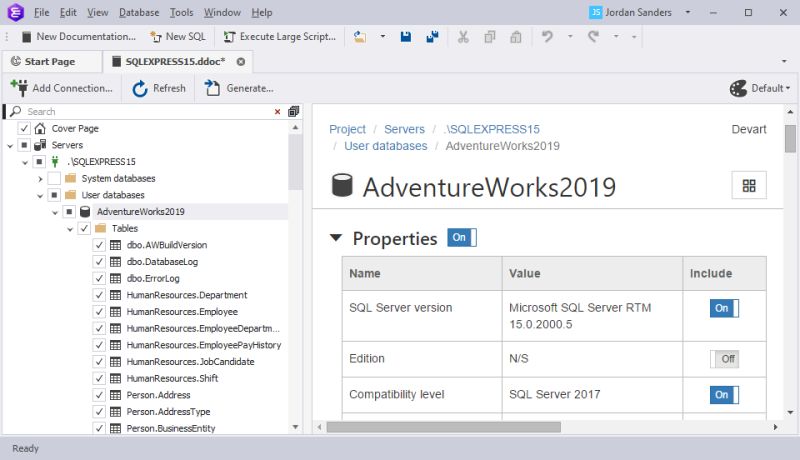
Task: Click the Paste icon in toolbar
Action: 516,37
